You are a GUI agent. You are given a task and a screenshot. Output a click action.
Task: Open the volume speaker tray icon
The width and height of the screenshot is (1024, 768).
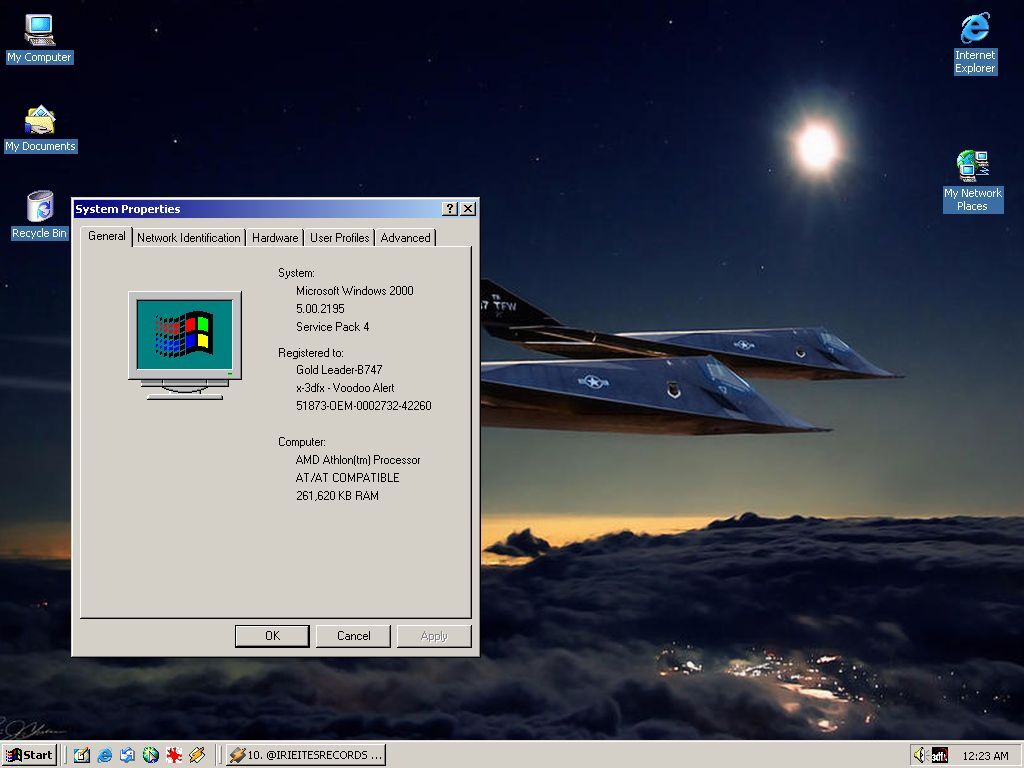pos(920,755)
